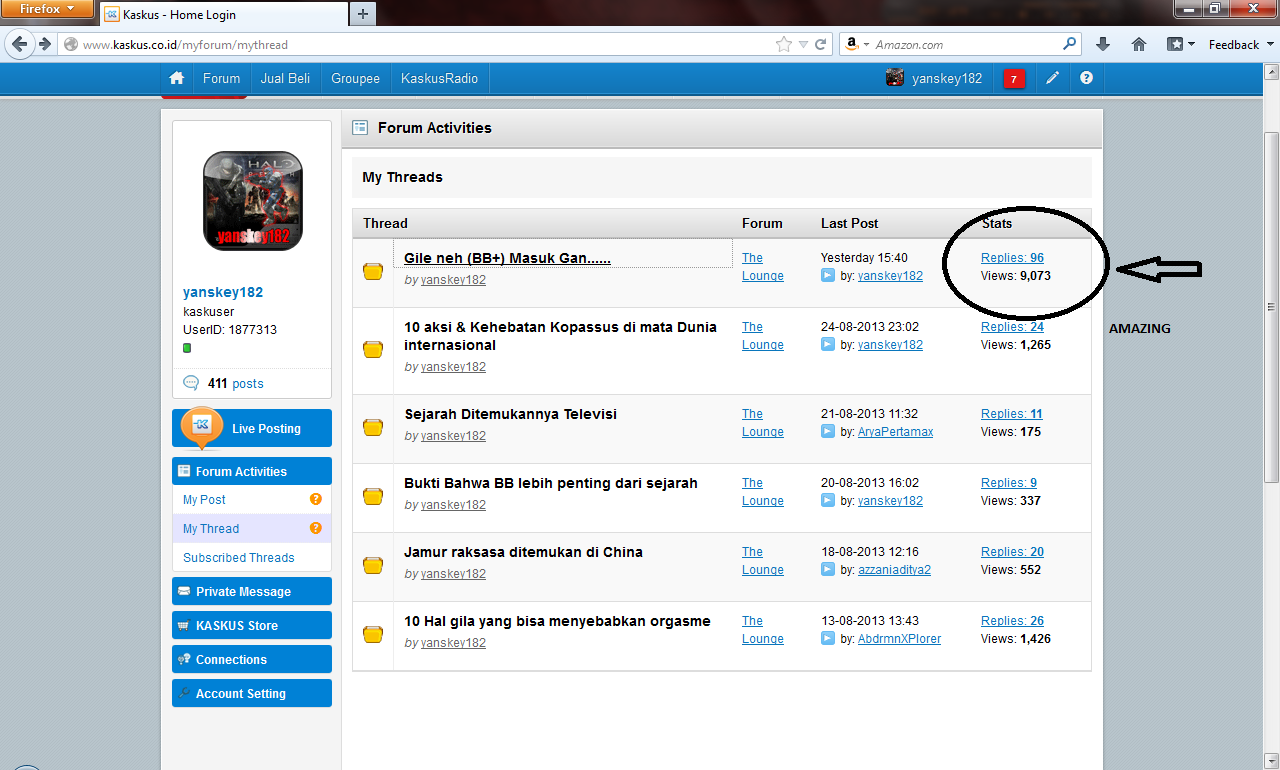
Task: Bookmark this page with the star icon
Action: click(783, 44)
